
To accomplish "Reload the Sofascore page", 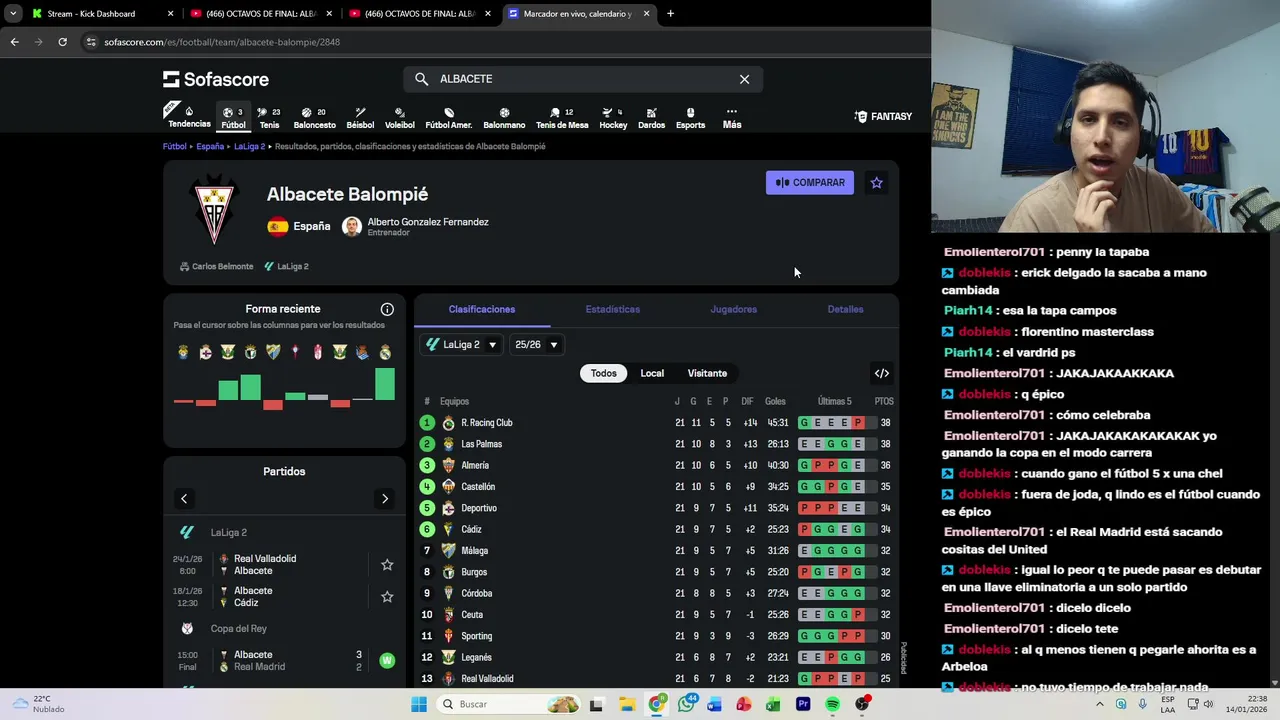I will (x=62, y=42).
